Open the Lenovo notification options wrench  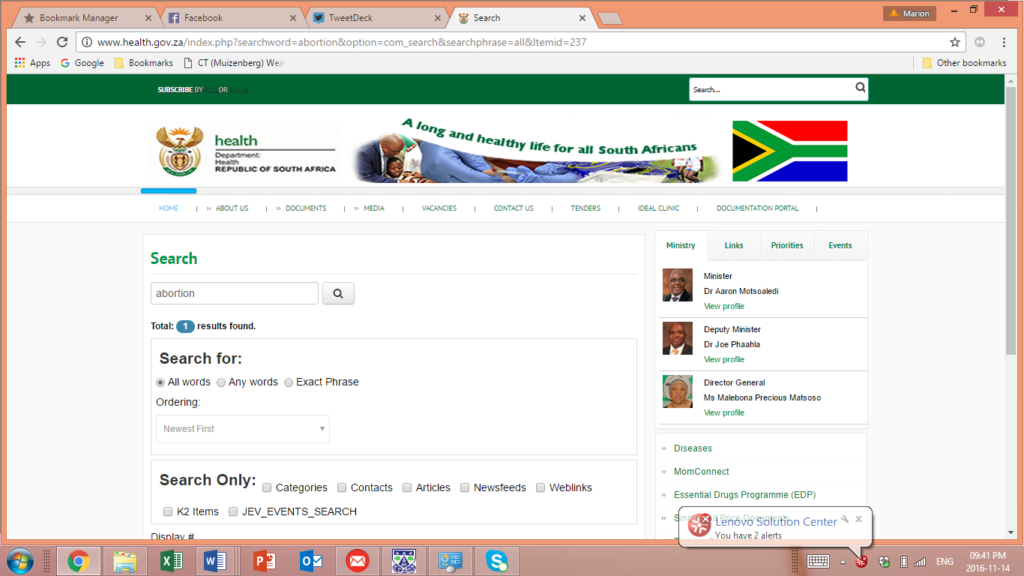[x=845, y=519]
